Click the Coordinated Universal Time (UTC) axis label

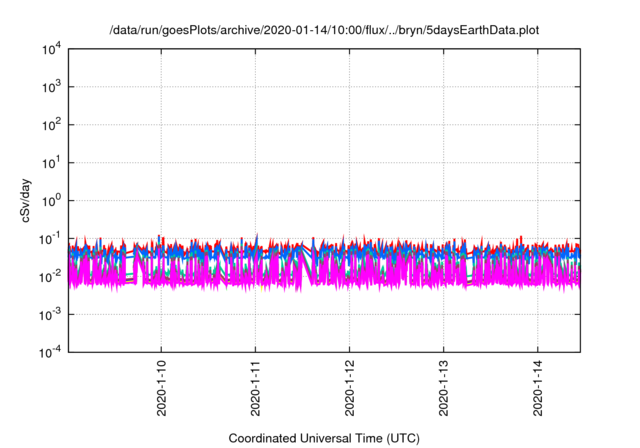tap(324, 439)
